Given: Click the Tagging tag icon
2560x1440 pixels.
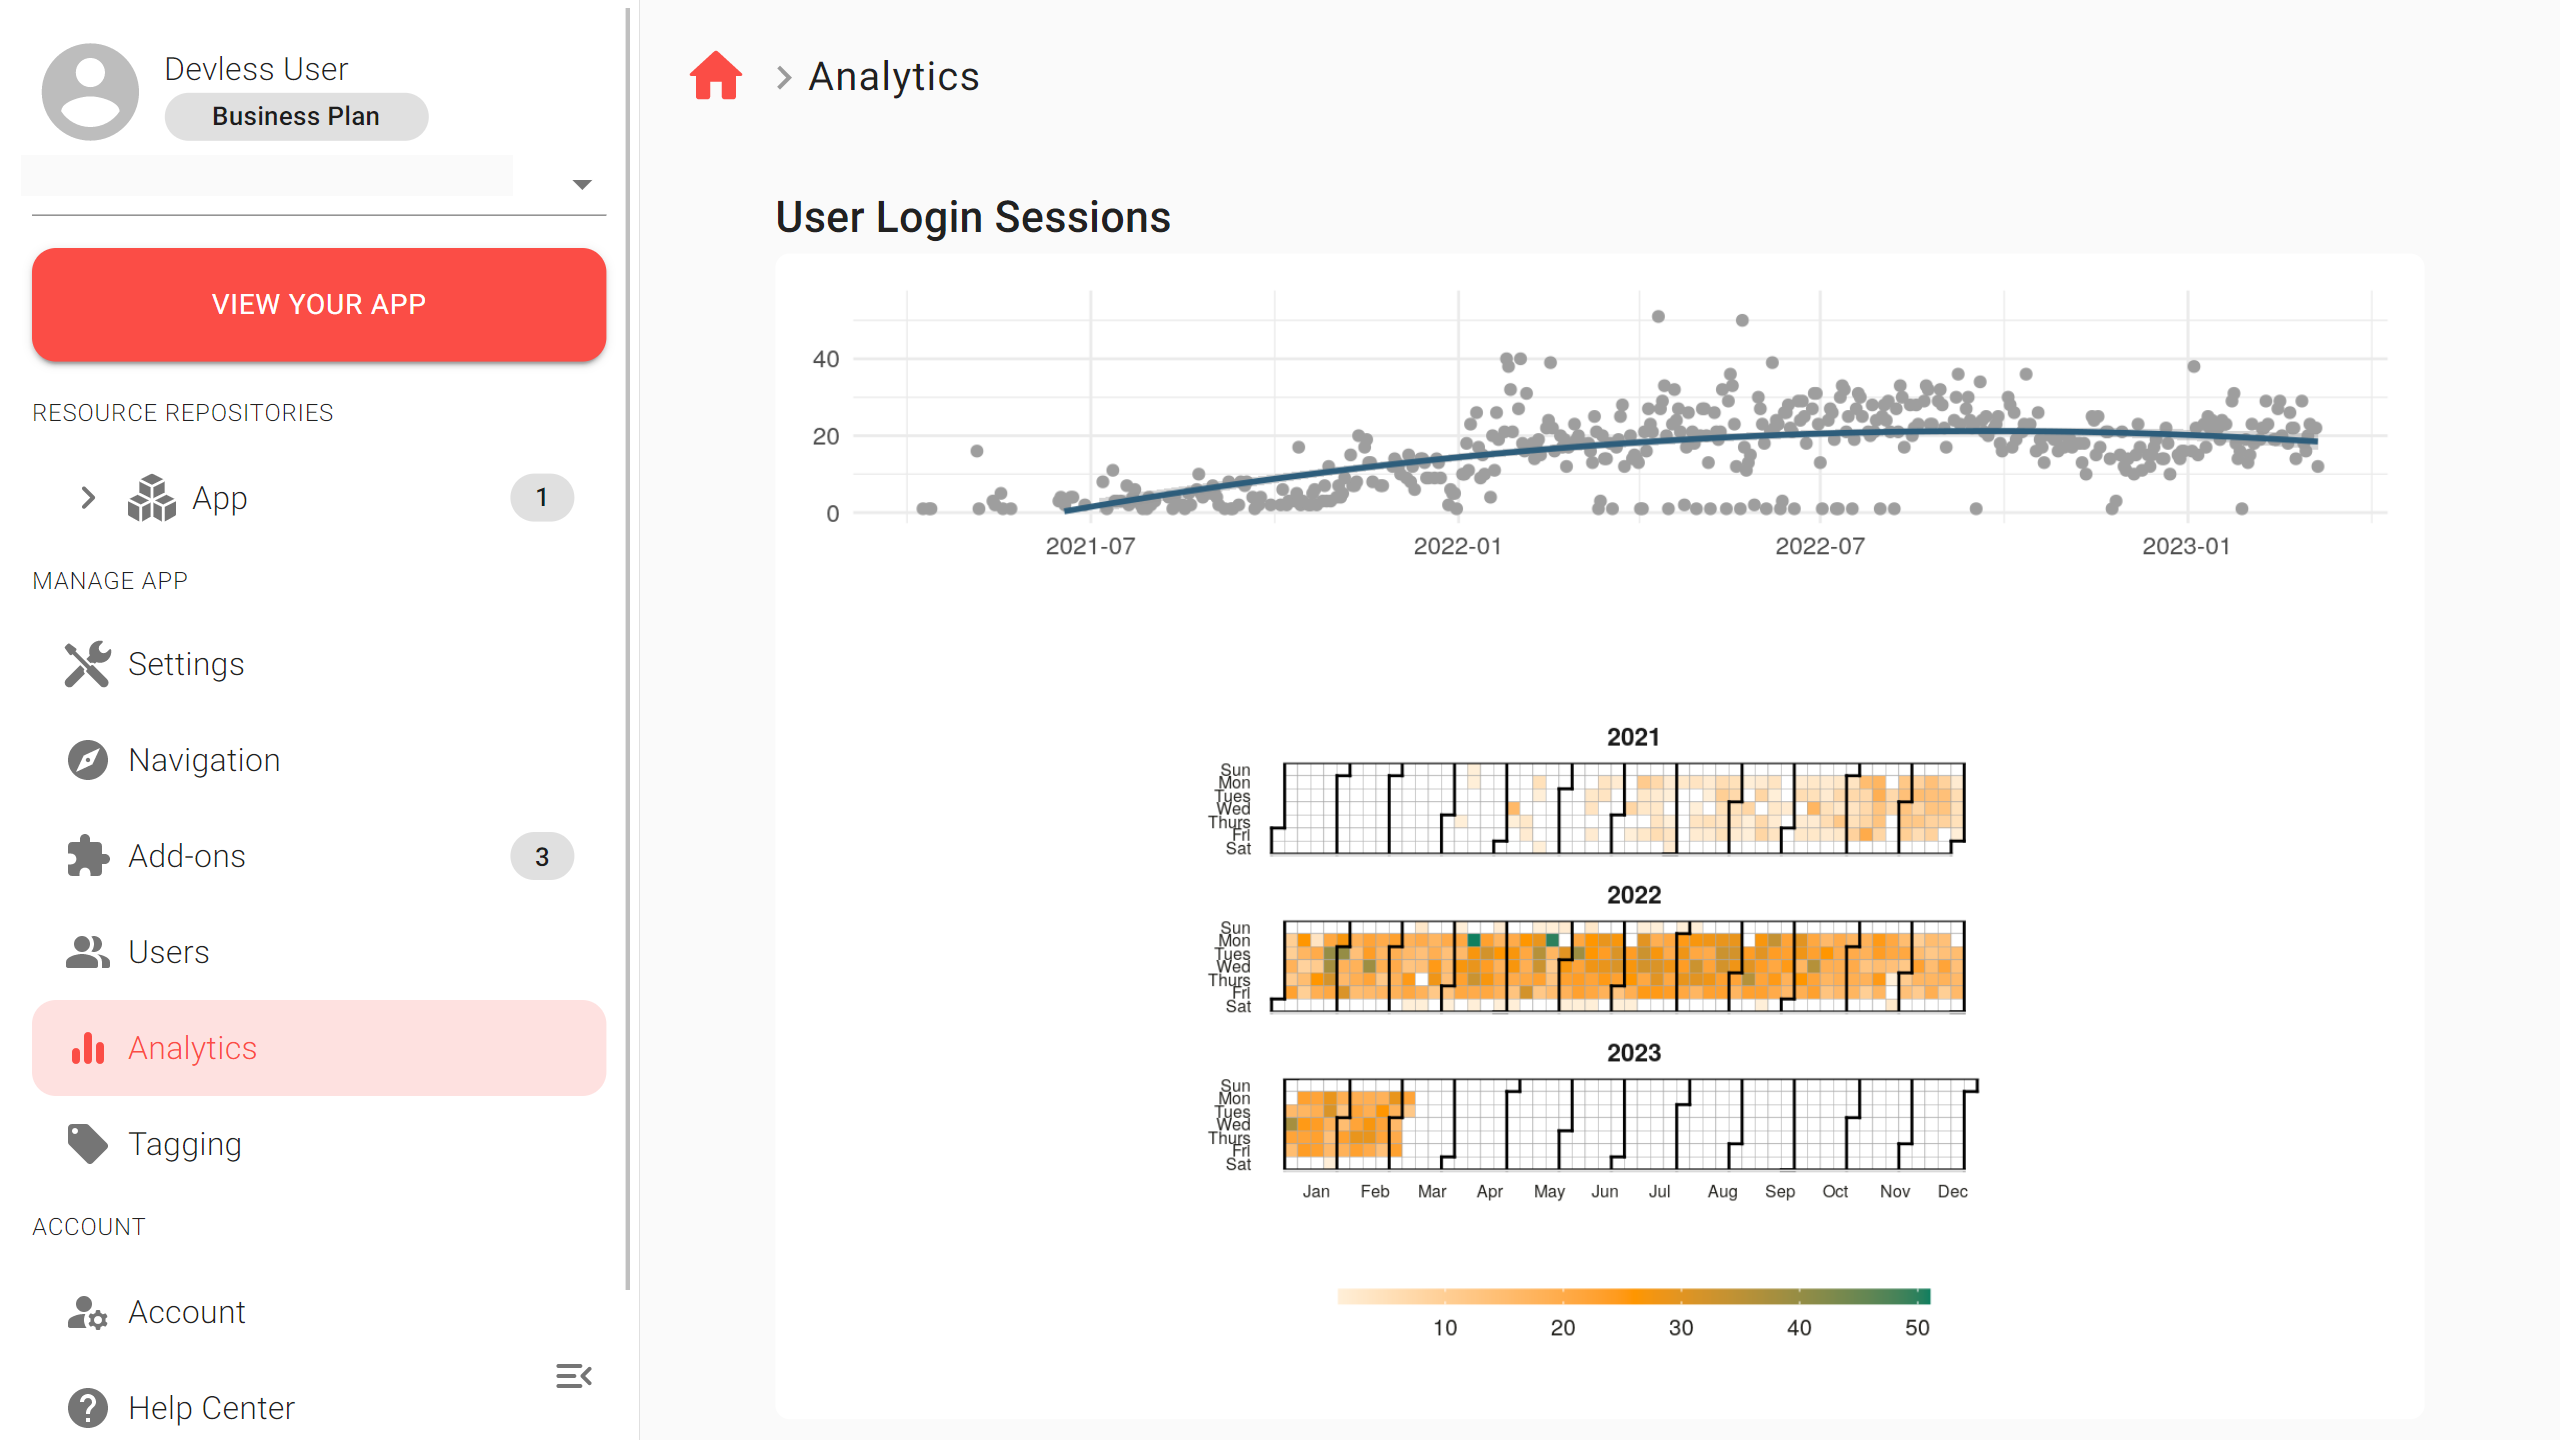Looking at the screenshot, I should (88, 1144).
